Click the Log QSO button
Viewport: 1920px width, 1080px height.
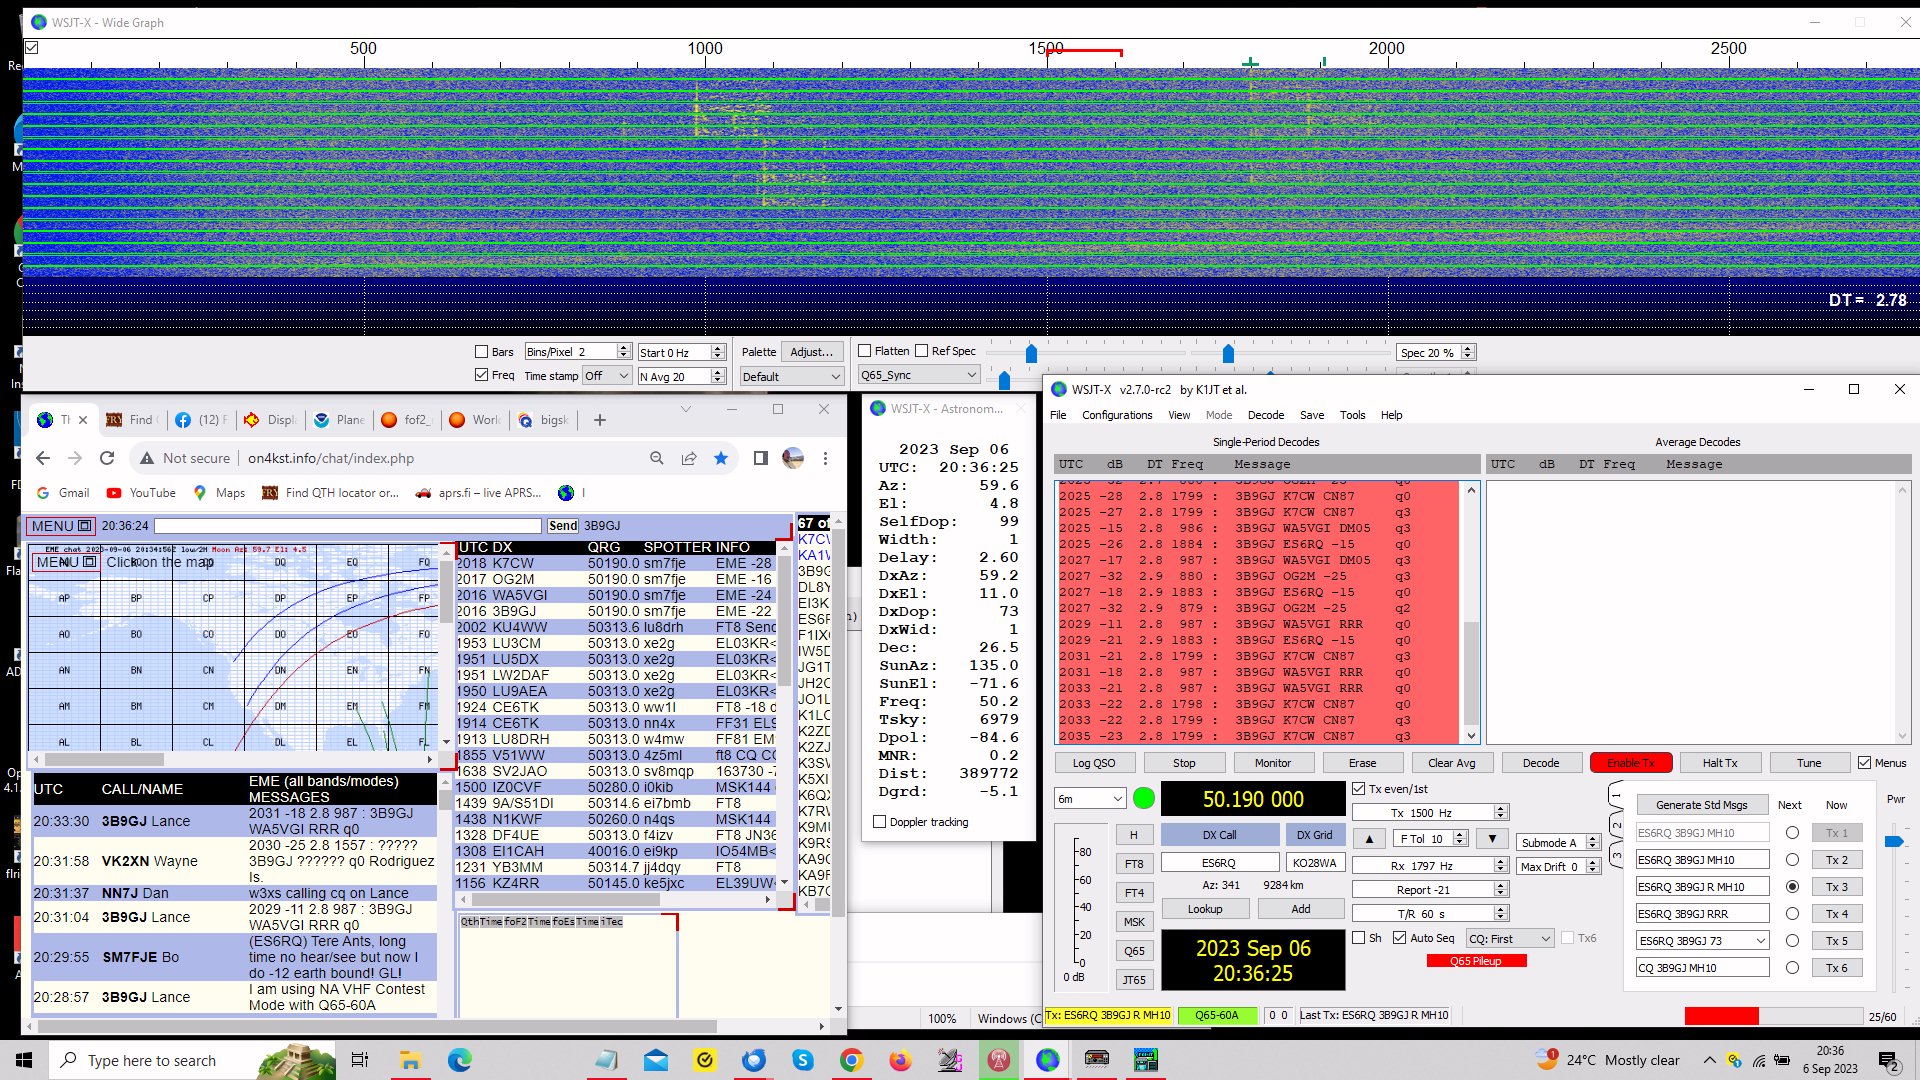1094,763
